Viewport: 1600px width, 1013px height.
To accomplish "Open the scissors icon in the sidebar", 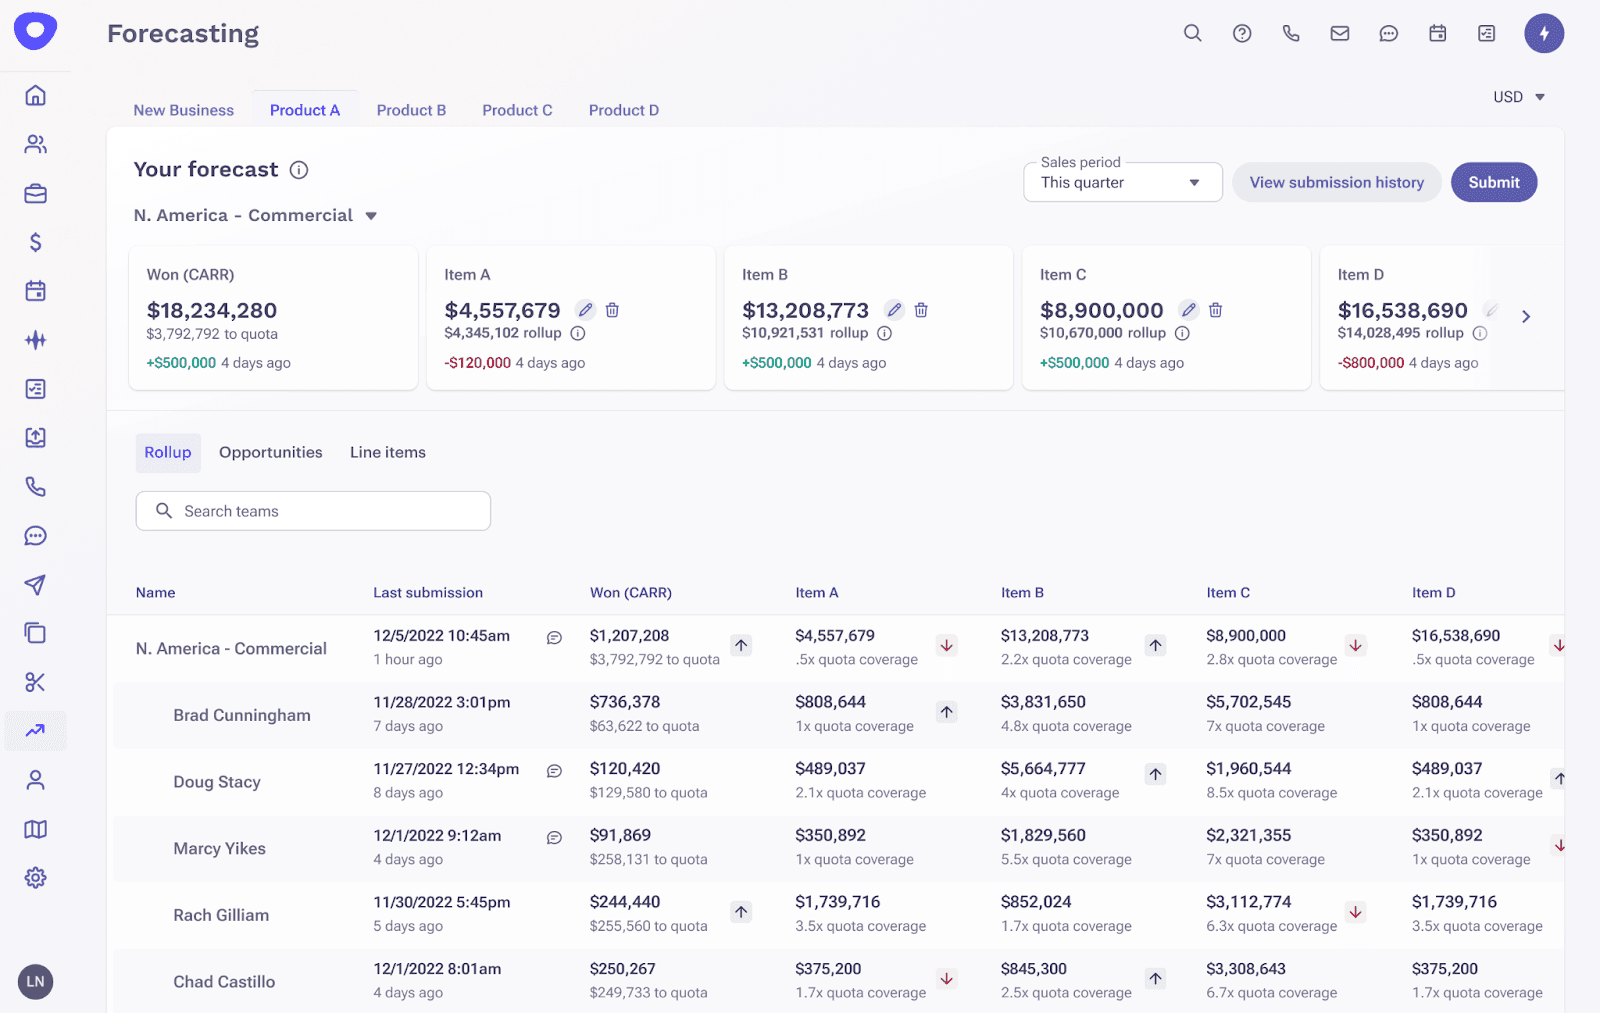I will click(36, 682).
